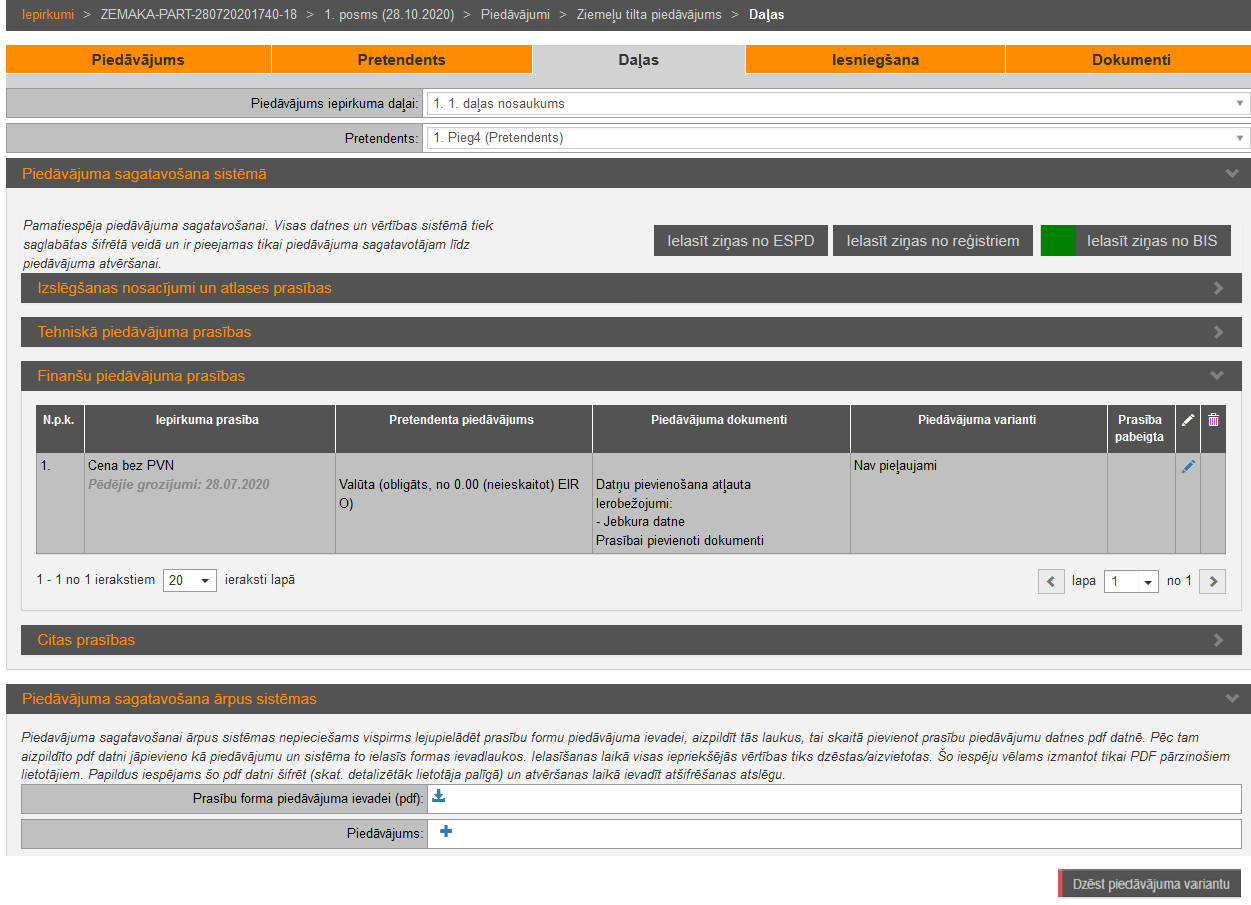The width and height of the screenshot is (1251, 905).
Task: Click the green square next to Ielasīt ziņas no BIS
Action: click(1057, 241)
